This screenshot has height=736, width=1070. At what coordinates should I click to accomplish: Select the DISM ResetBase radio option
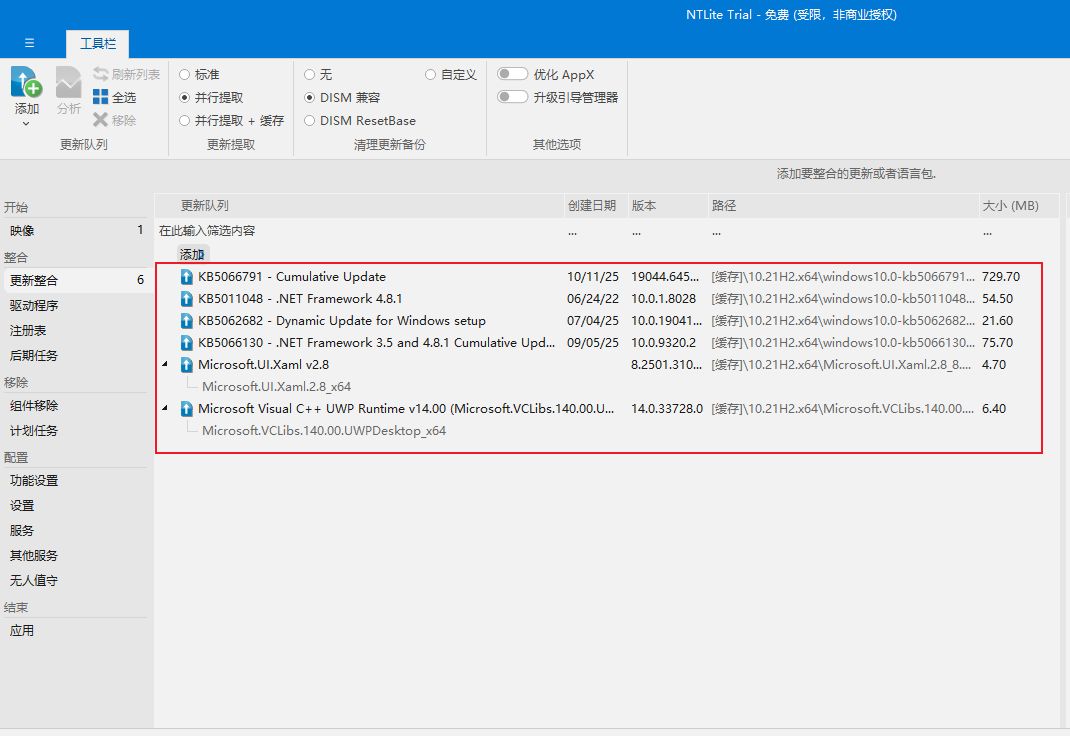pos(310,120)
